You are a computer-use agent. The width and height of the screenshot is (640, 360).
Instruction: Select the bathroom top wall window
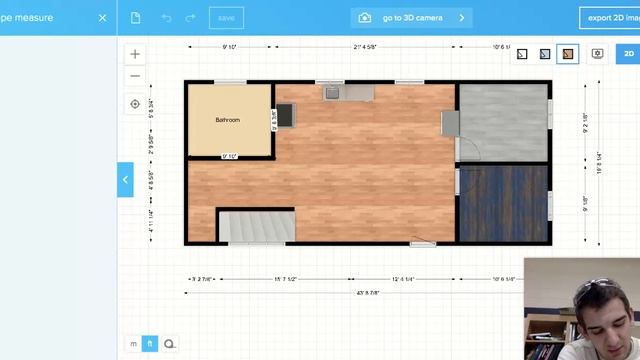point(230,82)
